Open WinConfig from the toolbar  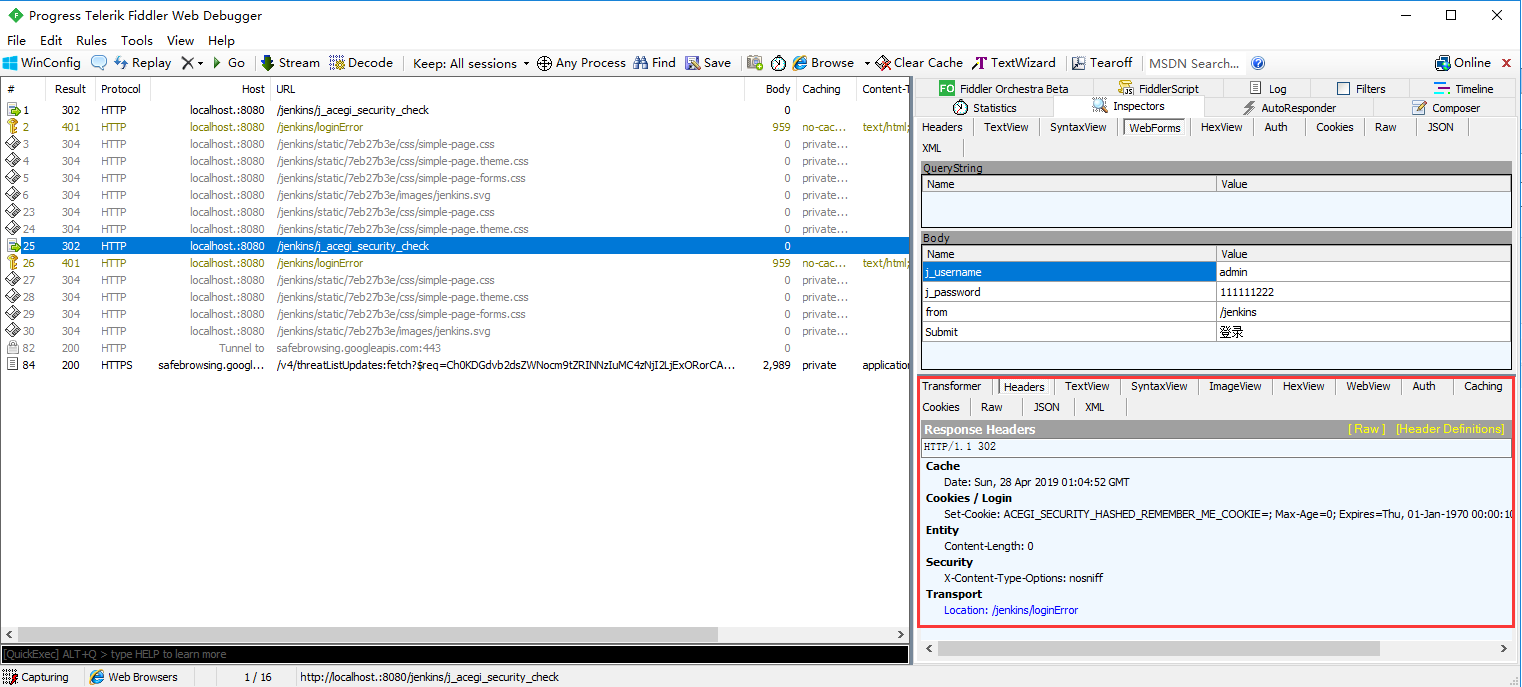tap(42, 63)
